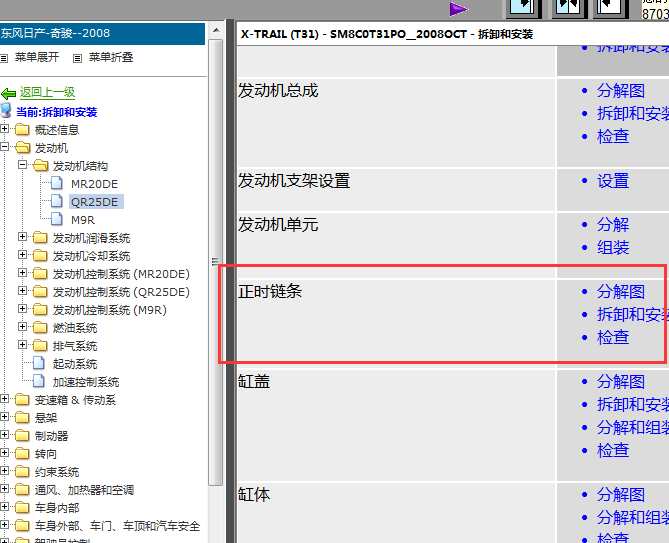Viewport: 669px width, 543px height.
Task: Click the 悬架 folder icon
Action: (x=22, y=418)
